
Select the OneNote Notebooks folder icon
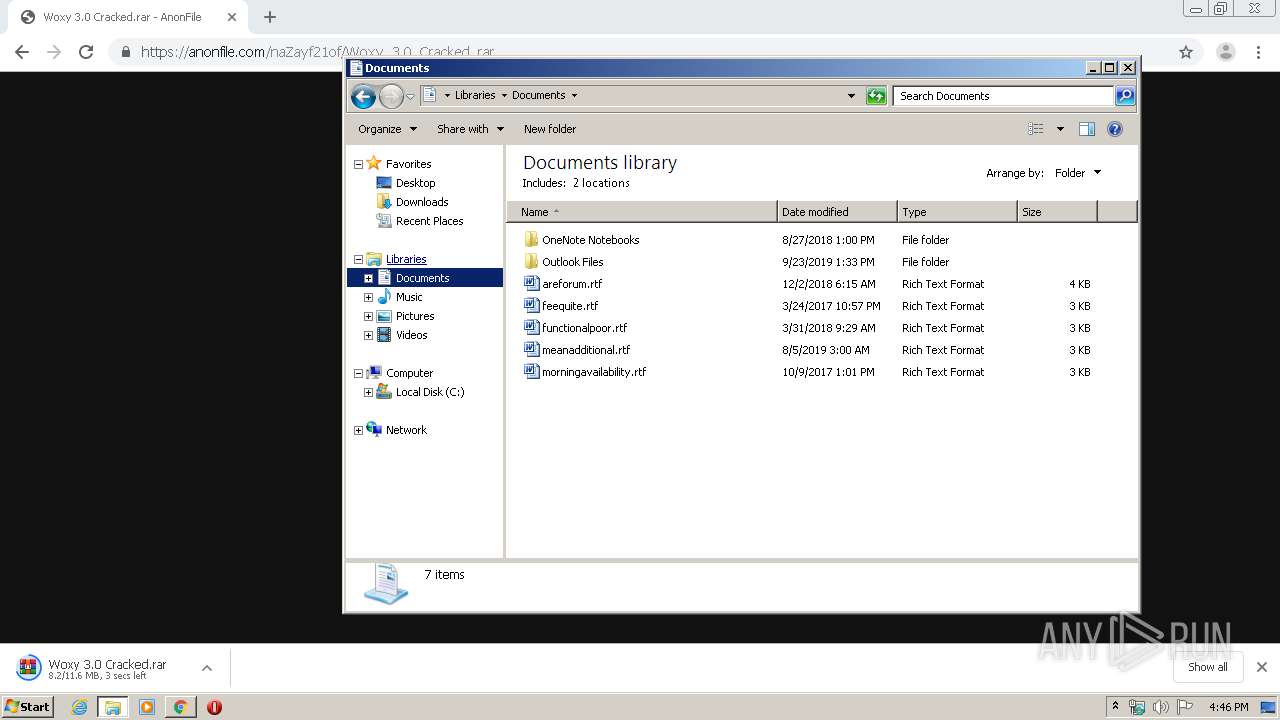pos(532,240)
